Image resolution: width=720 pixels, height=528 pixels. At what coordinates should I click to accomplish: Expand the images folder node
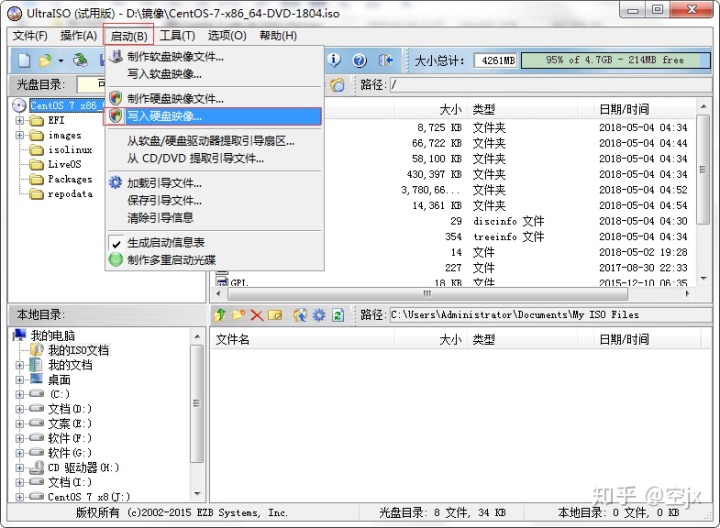pyautogui.click(x=20, y=135)
